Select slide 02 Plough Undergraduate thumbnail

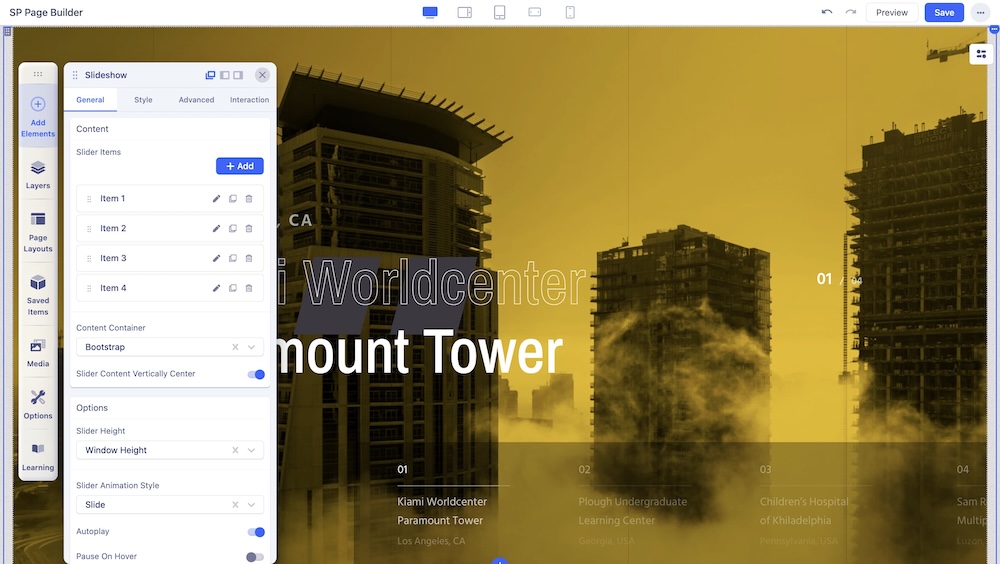click(633, 507)
